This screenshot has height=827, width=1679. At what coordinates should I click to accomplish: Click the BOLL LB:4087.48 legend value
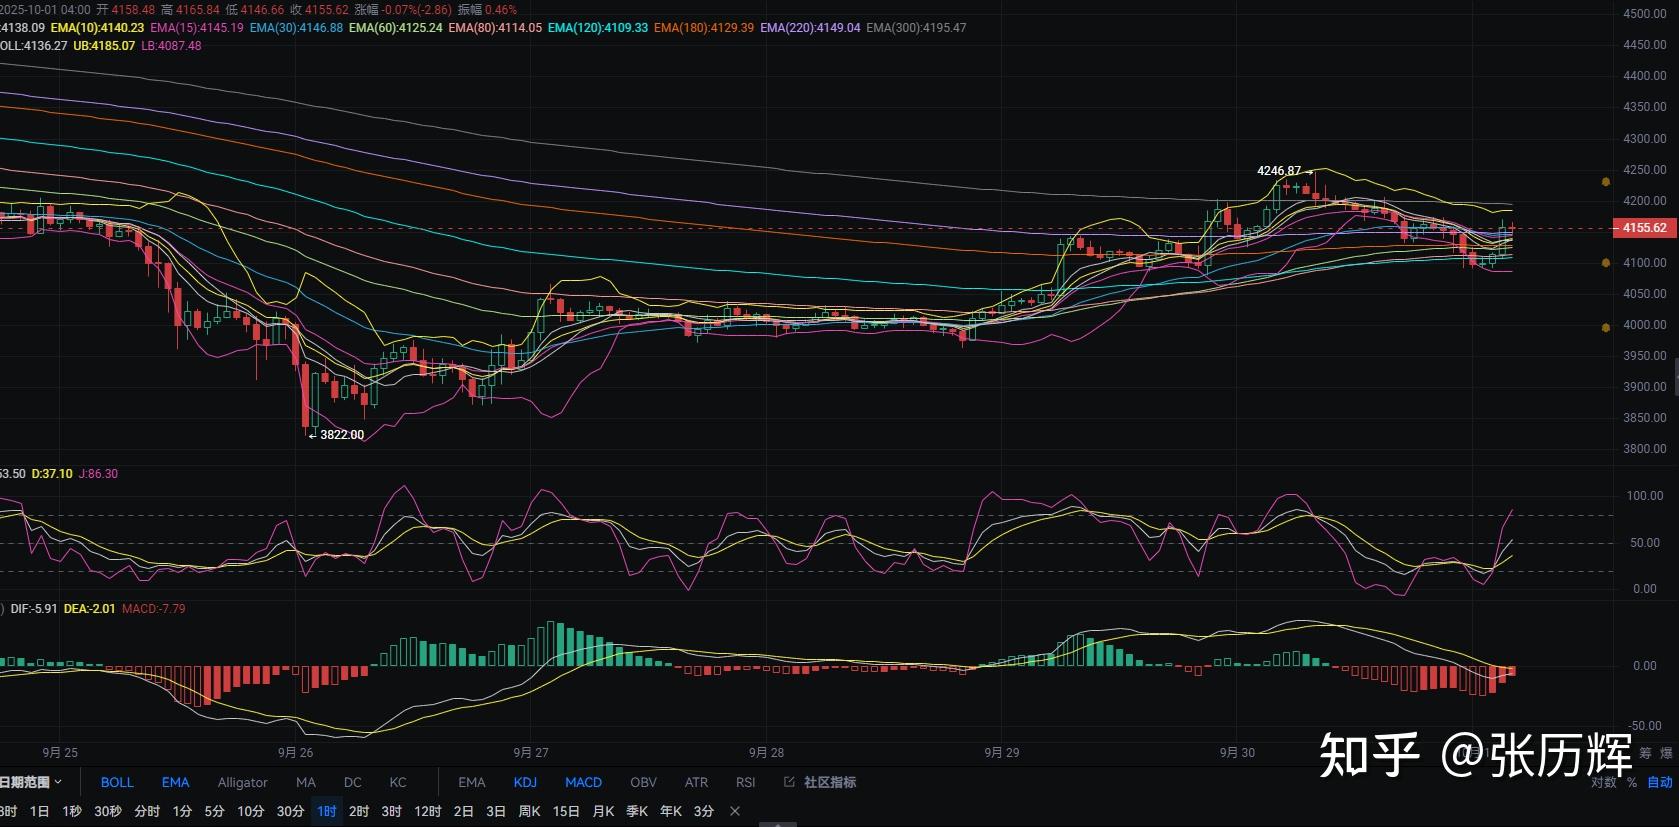pyautogui.click(x=171, y=46)
